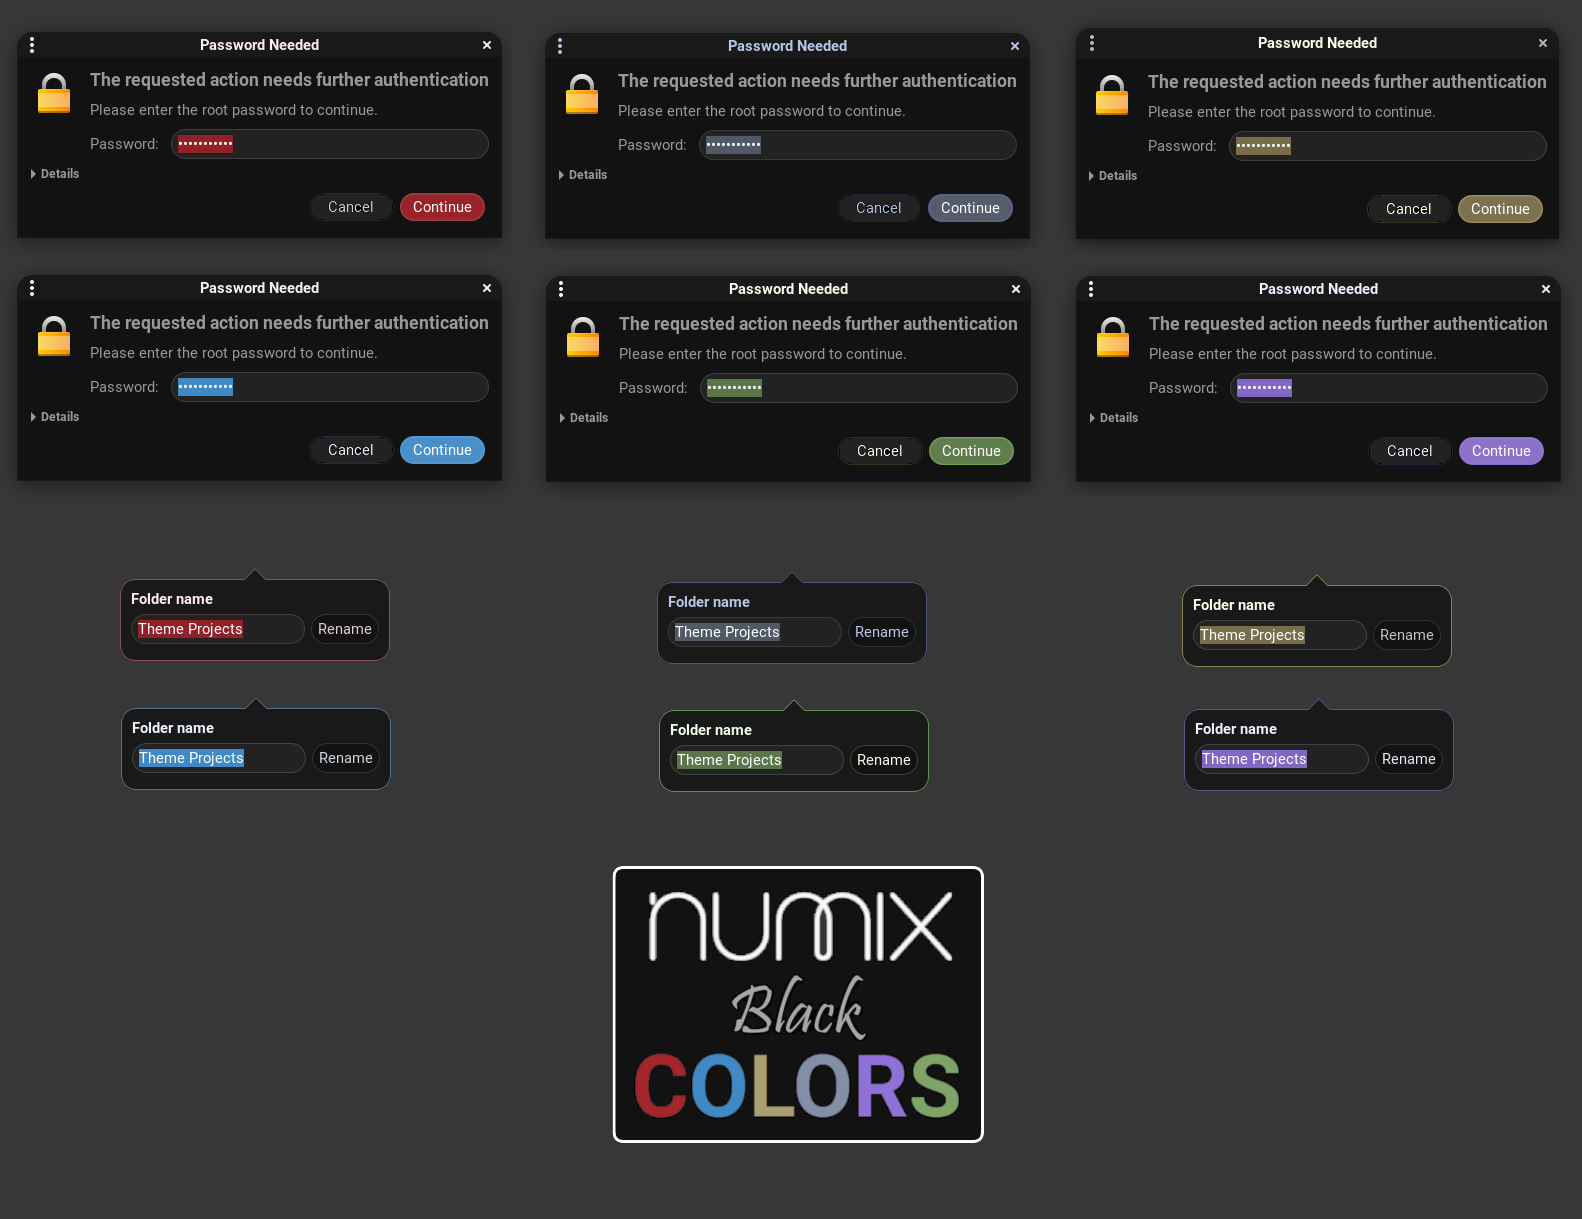Viewport: 1582px width, 1219px height.
Task: Click folder name field highlighted tan
Action: 1280,635
